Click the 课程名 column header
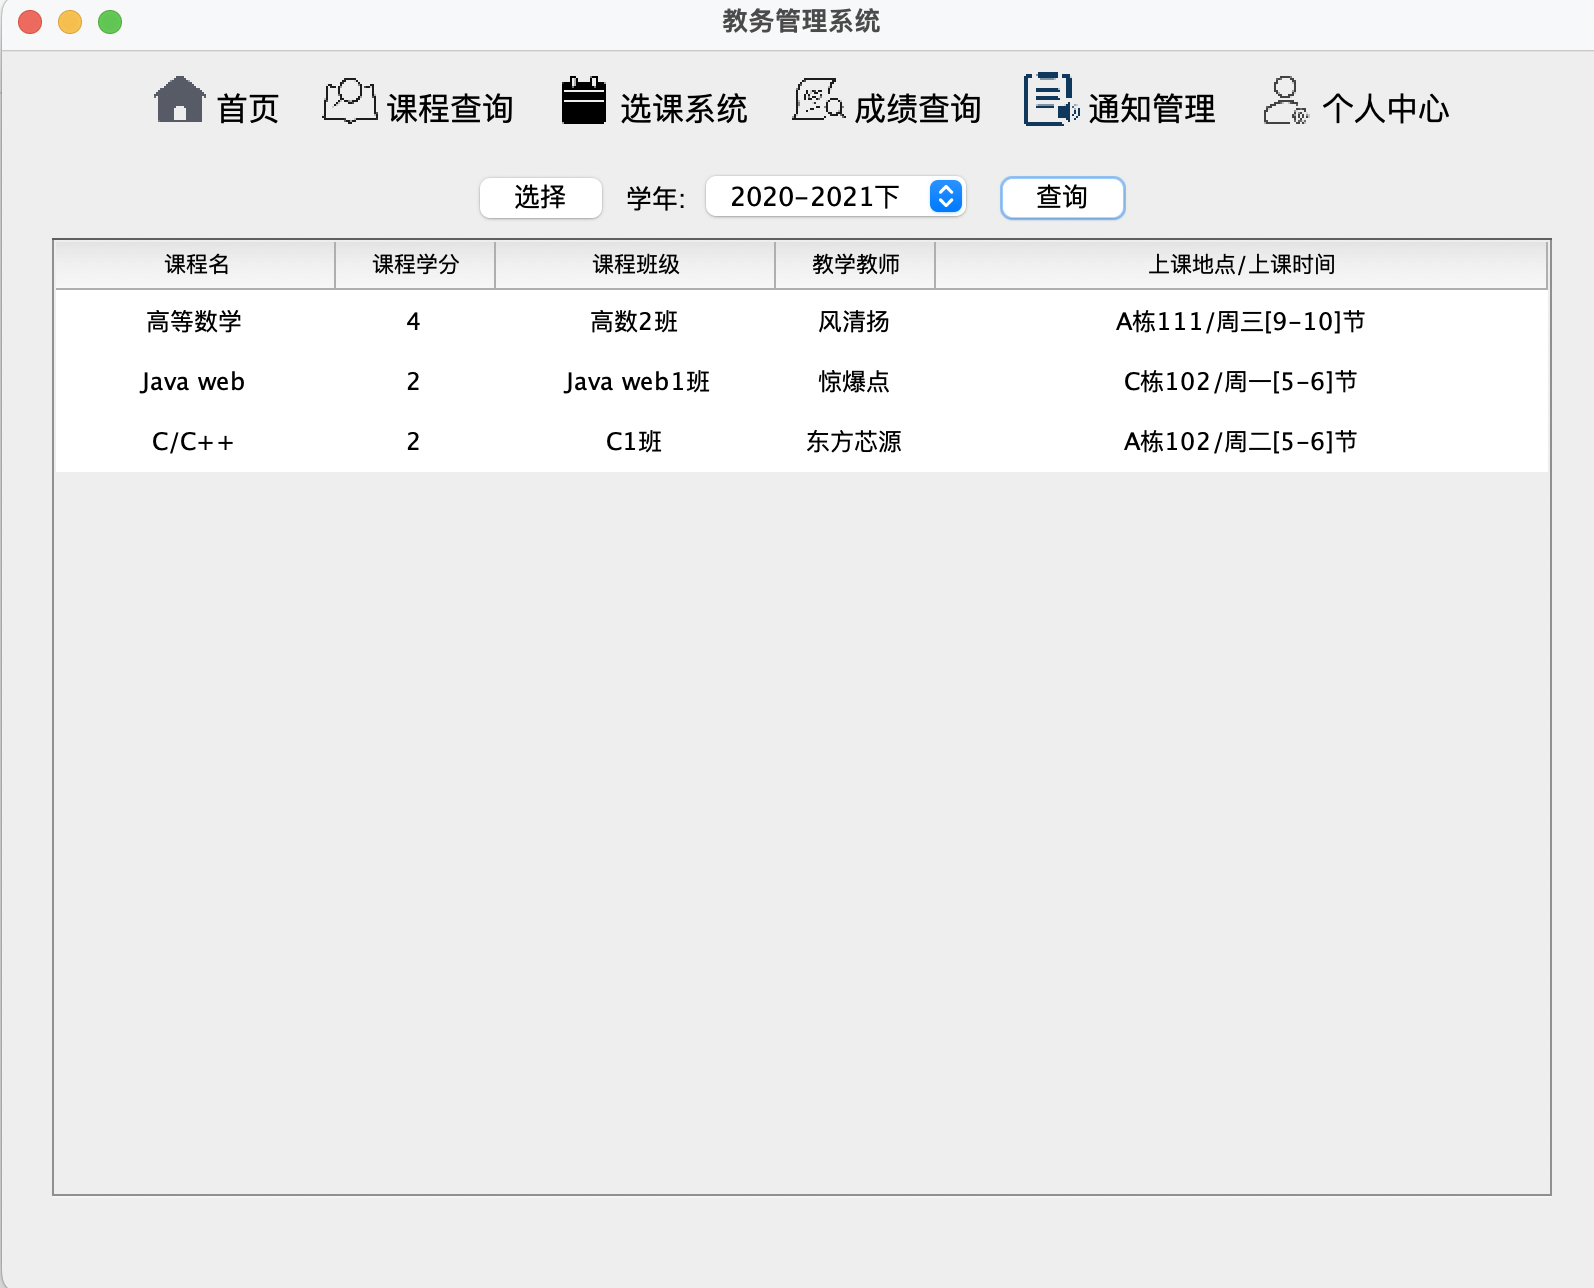This screenshot has width=1594, height=1288. point(196,265)
